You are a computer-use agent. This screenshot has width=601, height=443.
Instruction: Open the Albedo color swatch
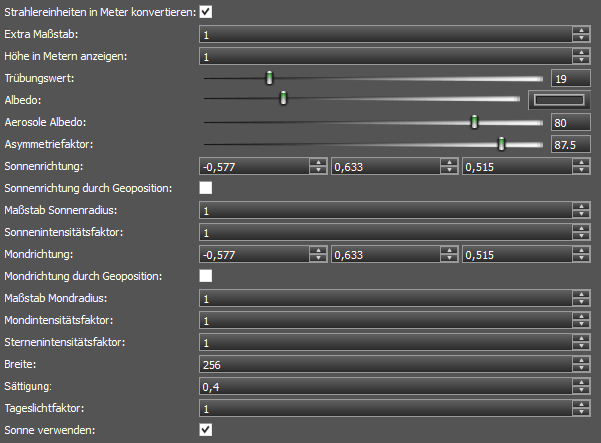click(x=559, y=100)
